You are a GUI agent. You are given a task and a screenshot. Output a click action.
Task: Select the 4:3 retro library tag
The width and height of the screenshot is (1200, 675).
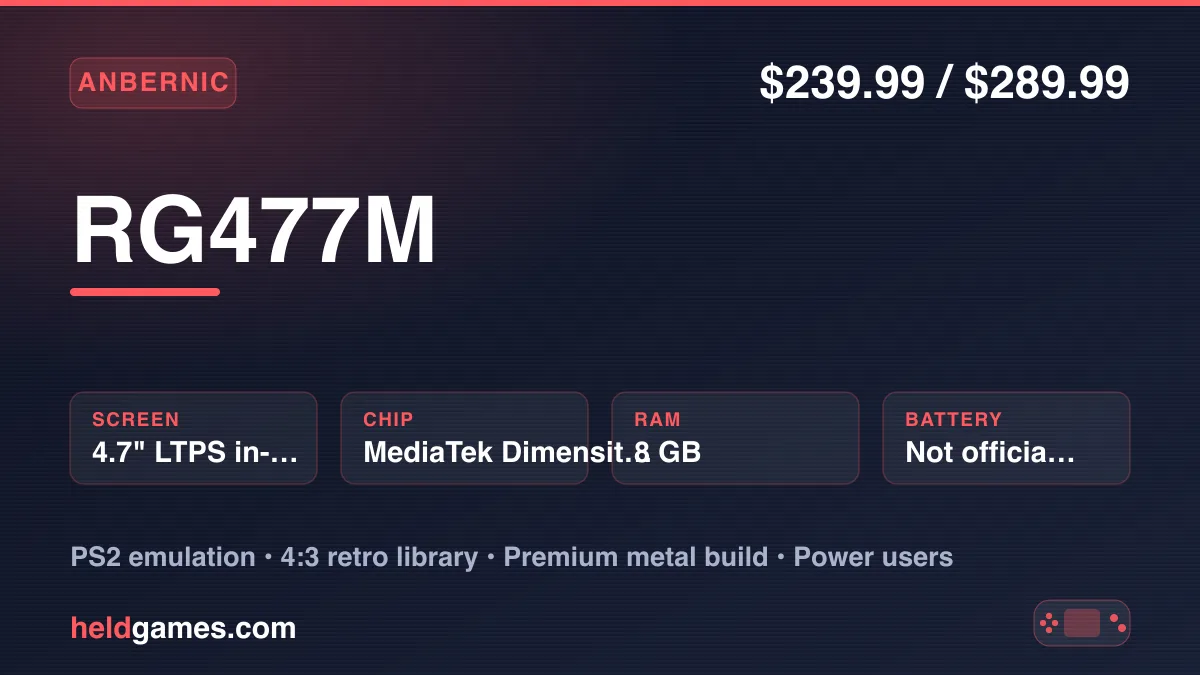tap(381, 557)
